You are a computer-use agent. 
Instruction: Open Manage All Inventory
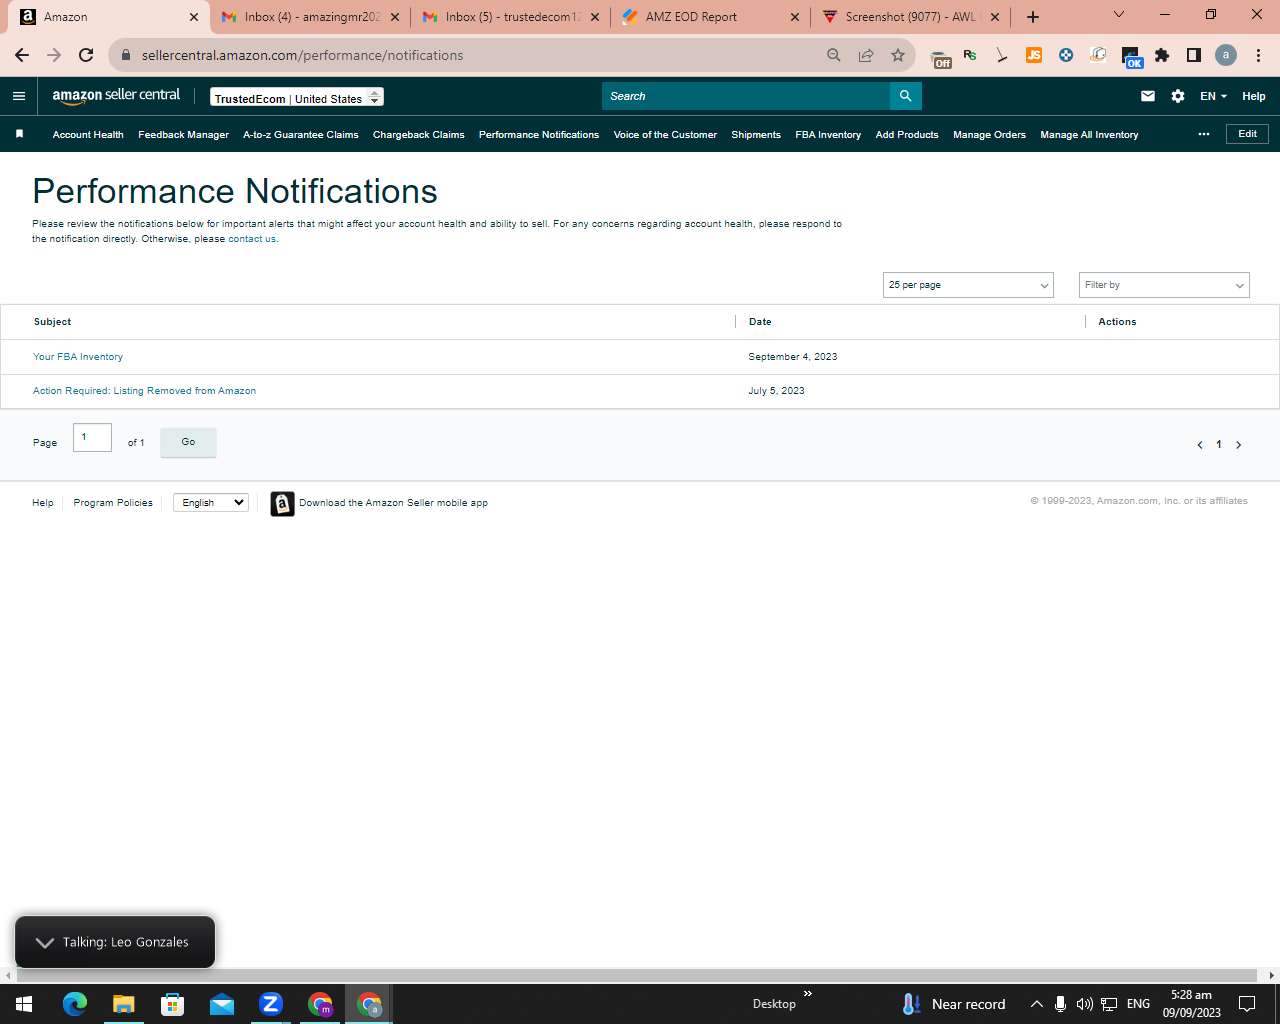coord(1089,134)
